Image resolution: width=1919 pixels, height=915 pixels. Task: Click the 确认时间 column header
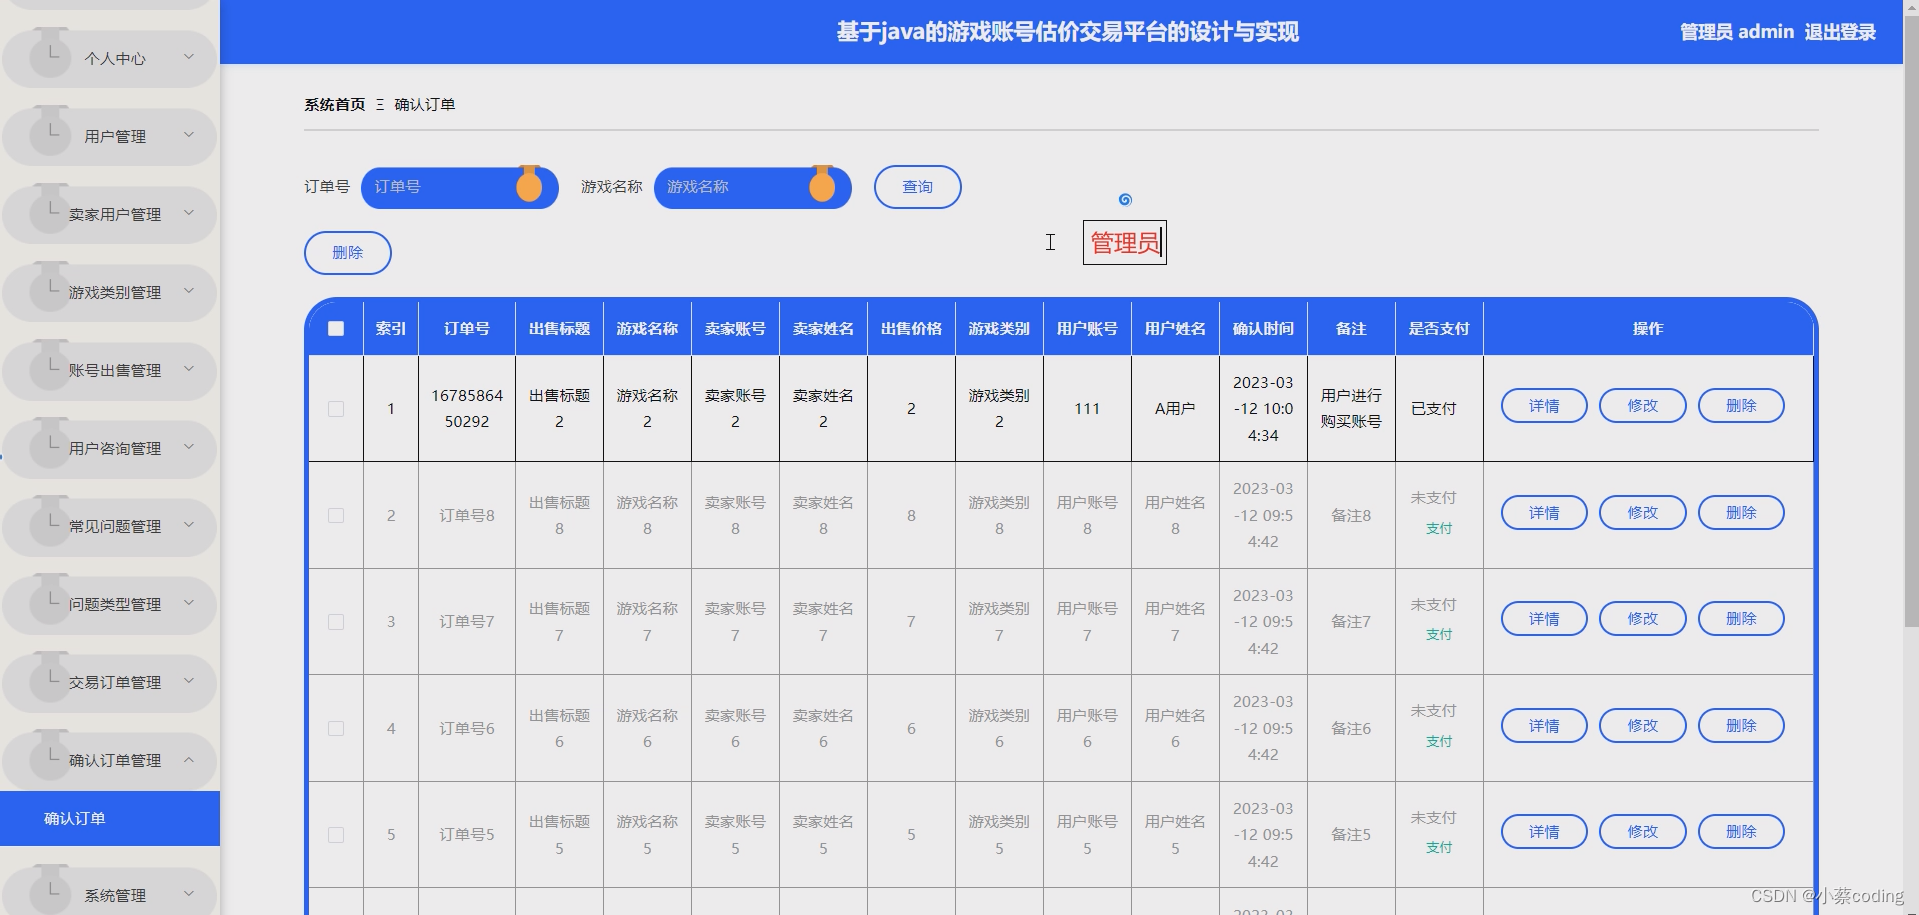1263,328
